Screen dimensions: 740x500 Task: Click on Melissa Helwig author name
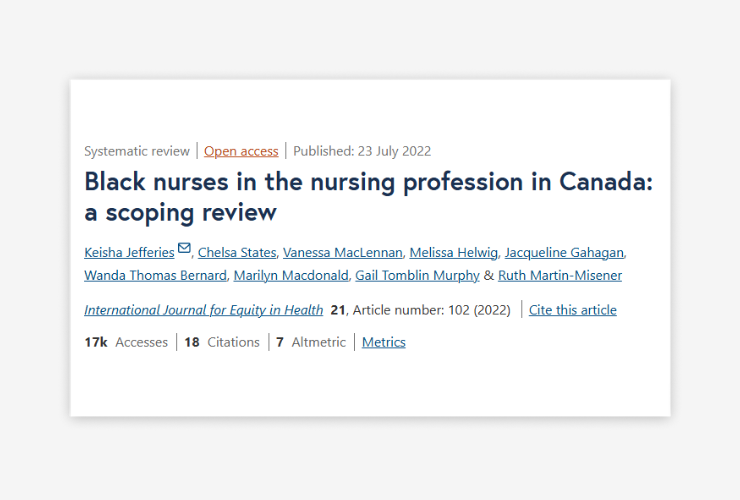(454, 253)
